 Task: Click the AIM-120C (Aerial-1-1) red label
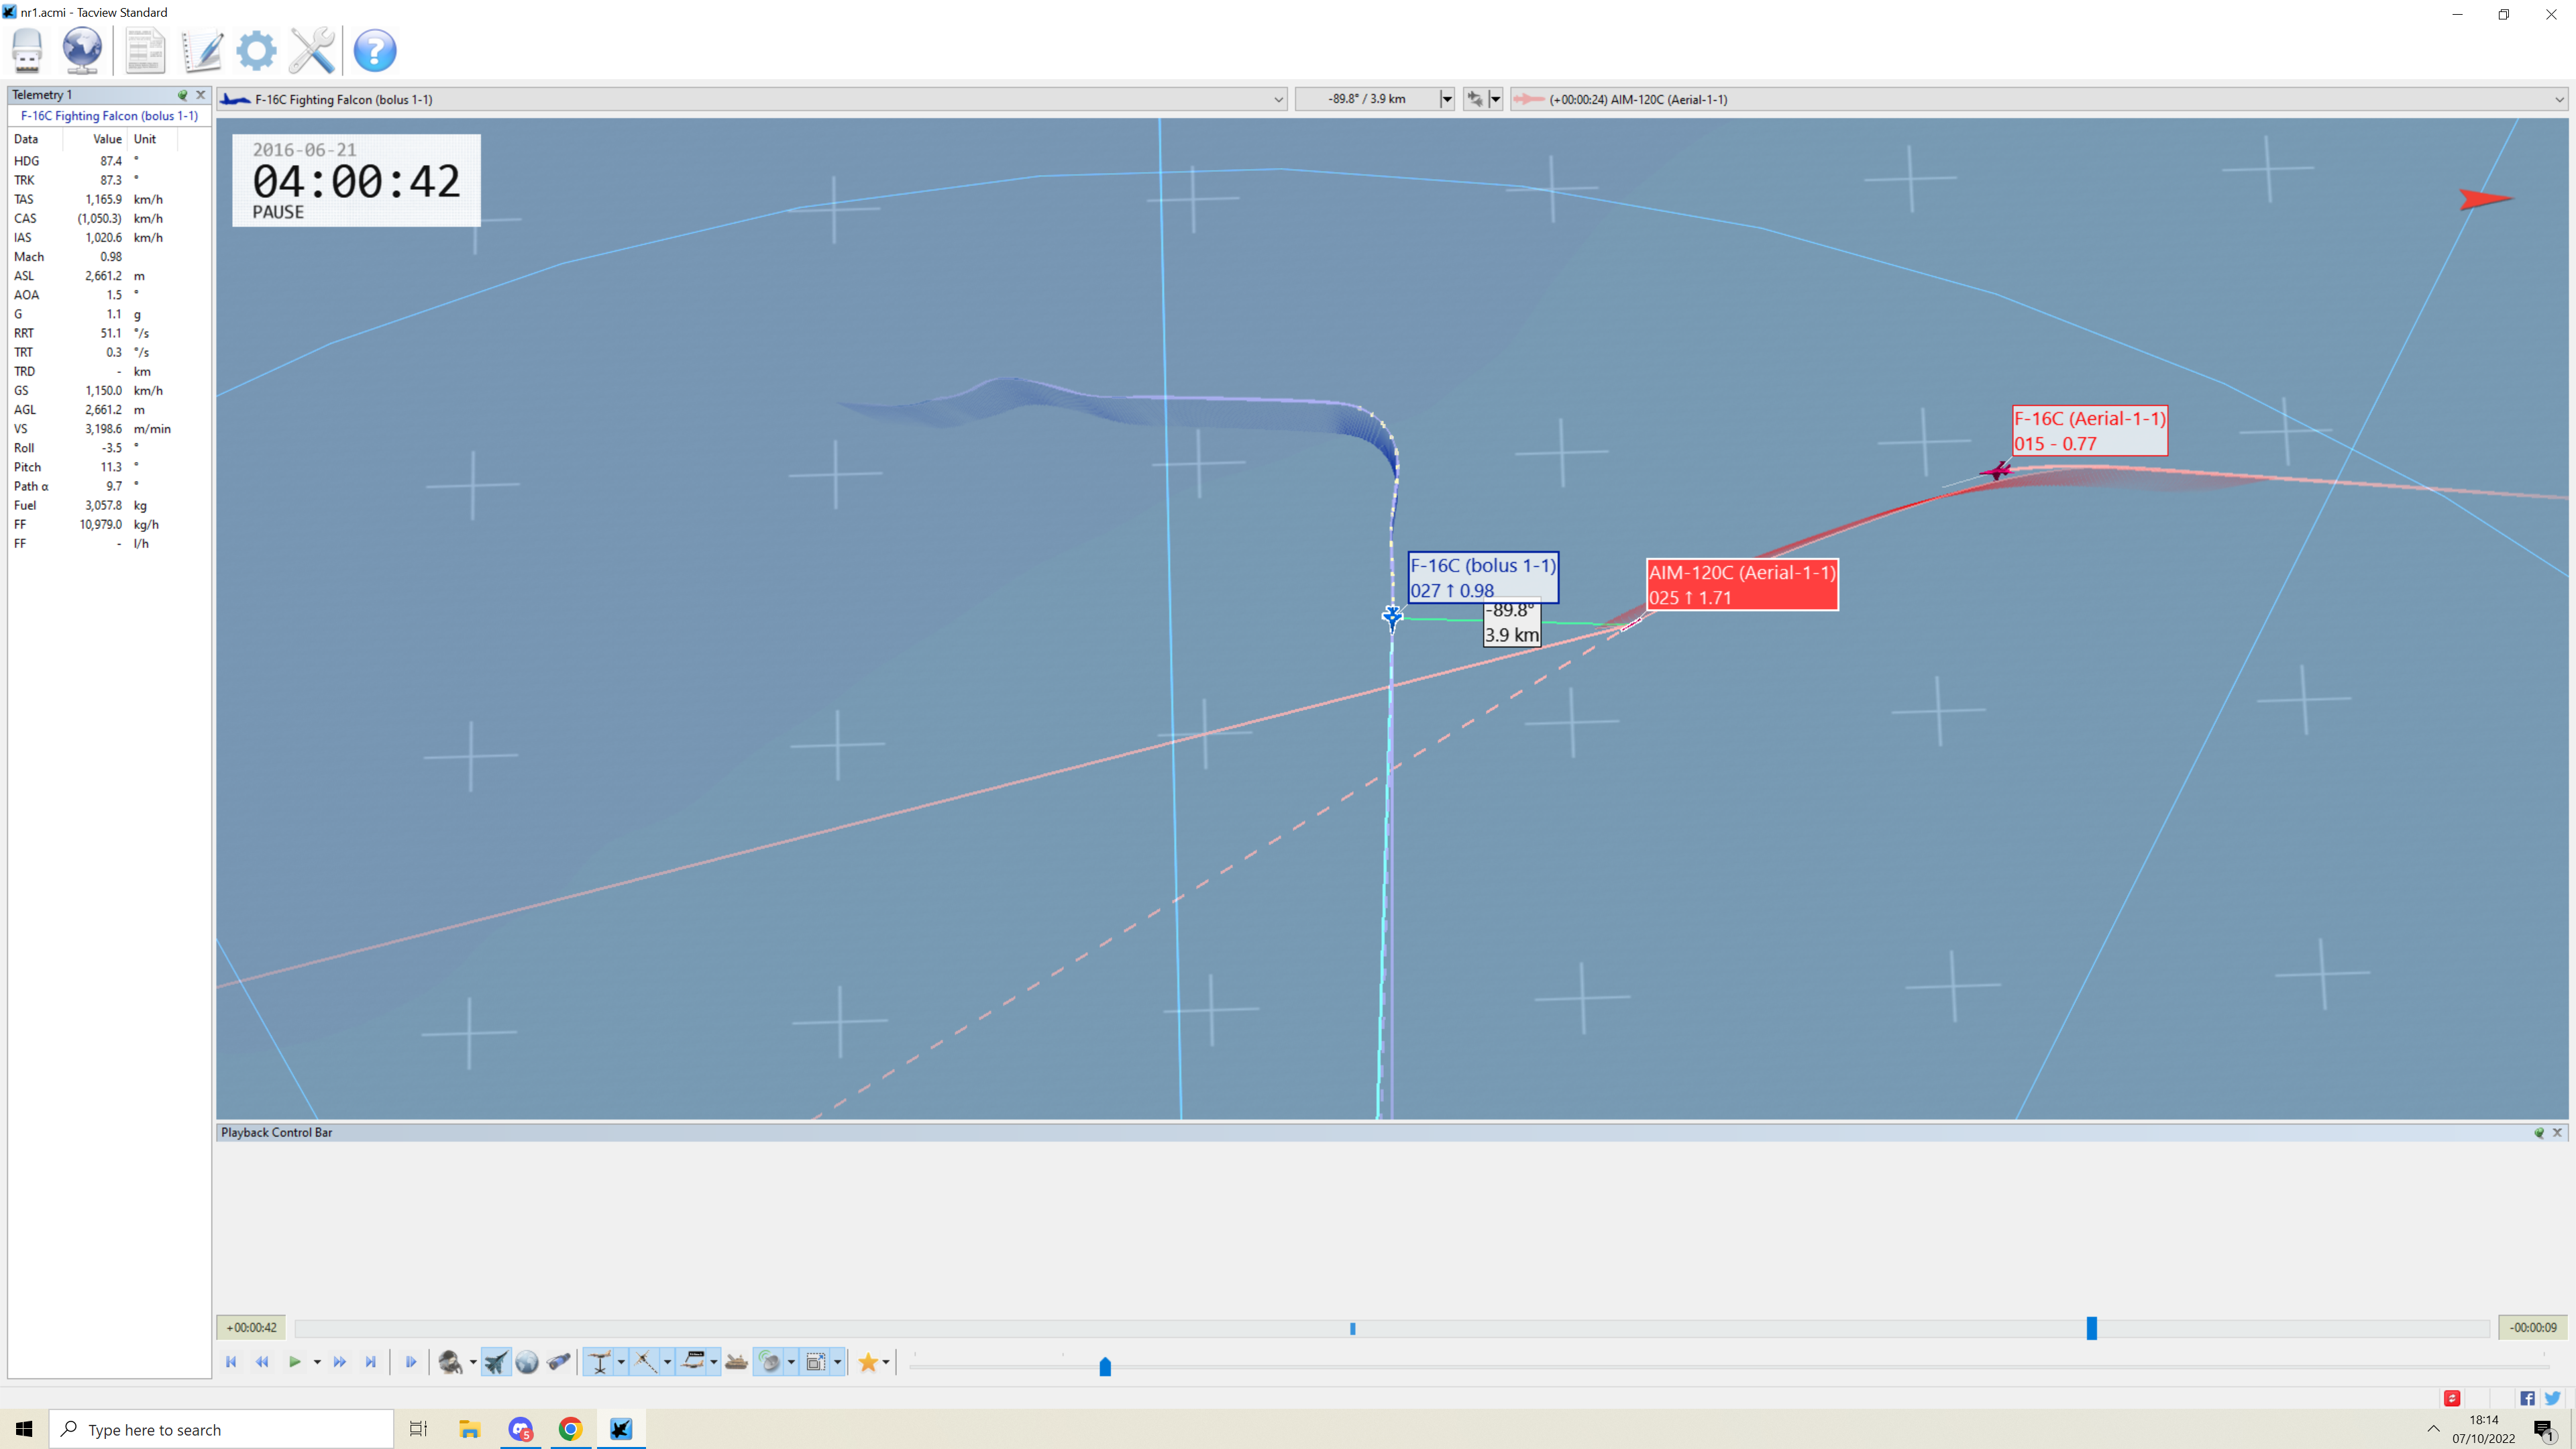[x=1742, y=584]
